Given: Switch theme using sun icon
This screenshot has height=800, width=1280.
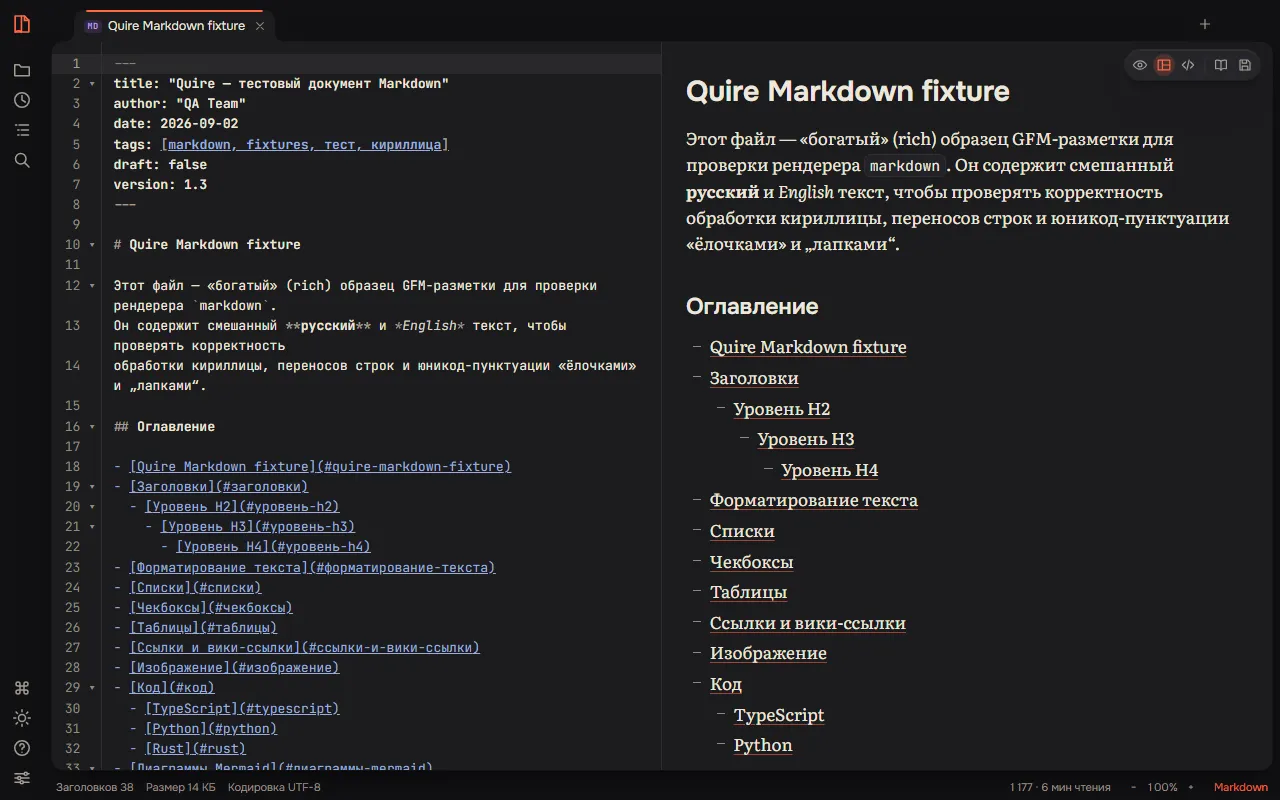Looking at the screenshot, I should [x=22, y=718].
